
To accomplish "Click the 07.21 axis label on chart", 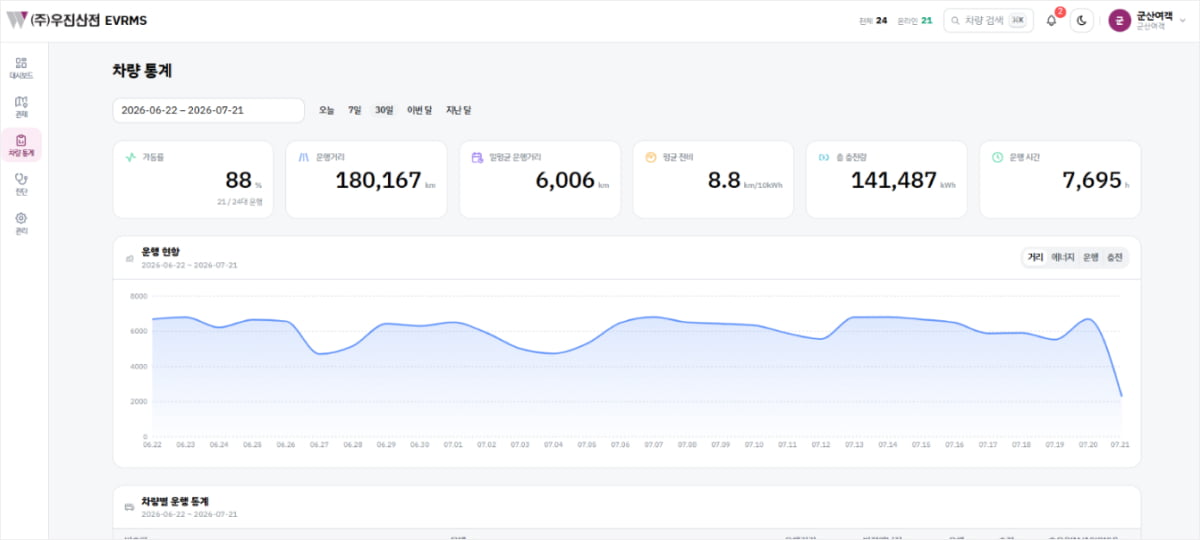I will (1120, 444).
